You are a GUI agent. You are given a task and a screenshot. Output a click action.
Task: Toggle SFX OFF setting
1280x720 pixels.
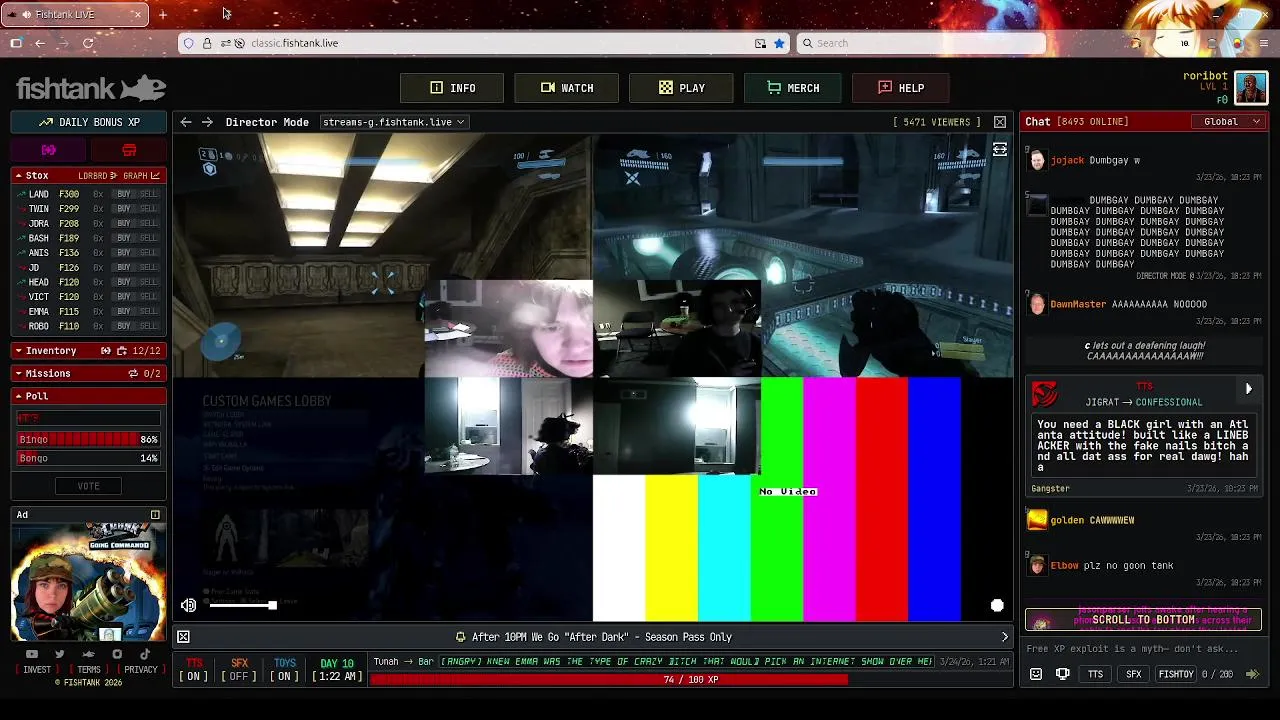point(239,670)
